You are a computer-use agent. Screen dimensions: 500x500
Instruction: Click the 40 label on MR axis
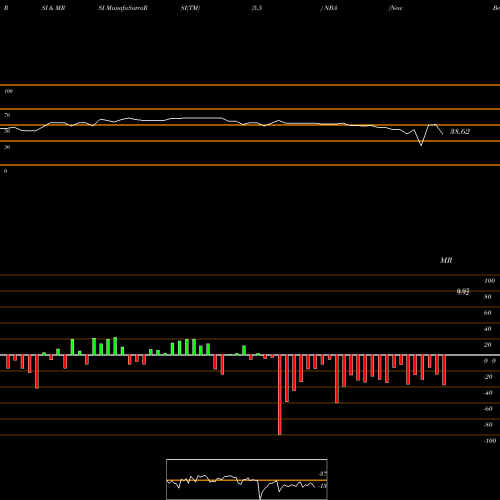[x=488, y=329]
